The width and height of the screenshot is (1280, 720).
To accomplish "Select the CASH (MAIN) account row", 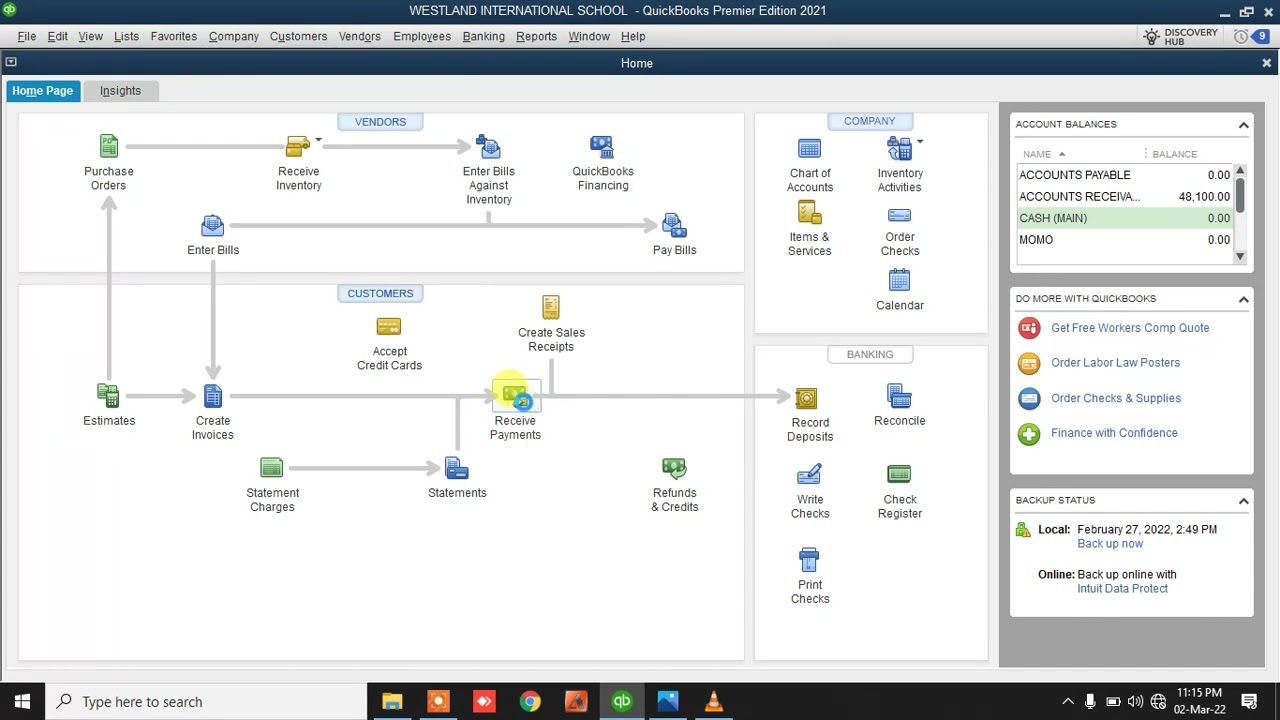I will pyautogui.click(x=1125, y=218).
